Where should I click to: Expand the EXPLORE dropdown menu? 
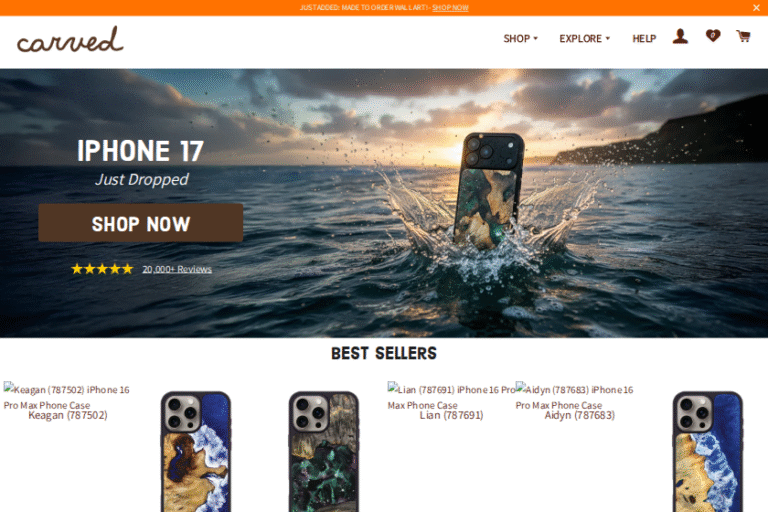pyautogui.click(x=584, y=38)
